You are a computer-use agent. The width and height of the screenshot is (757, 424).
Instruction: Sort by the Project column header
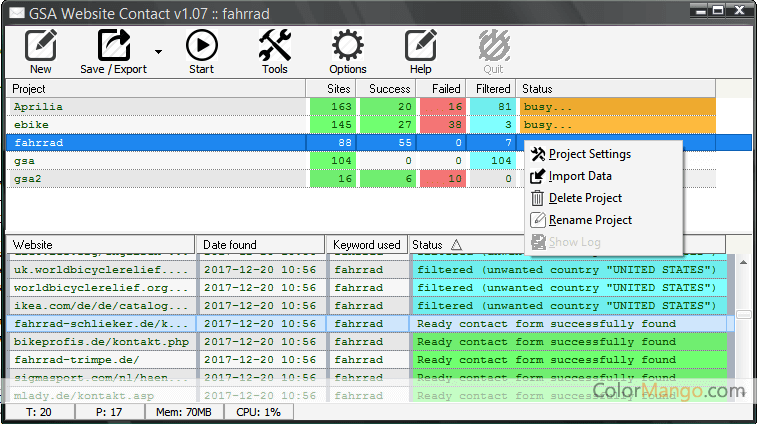coord(155,89)
